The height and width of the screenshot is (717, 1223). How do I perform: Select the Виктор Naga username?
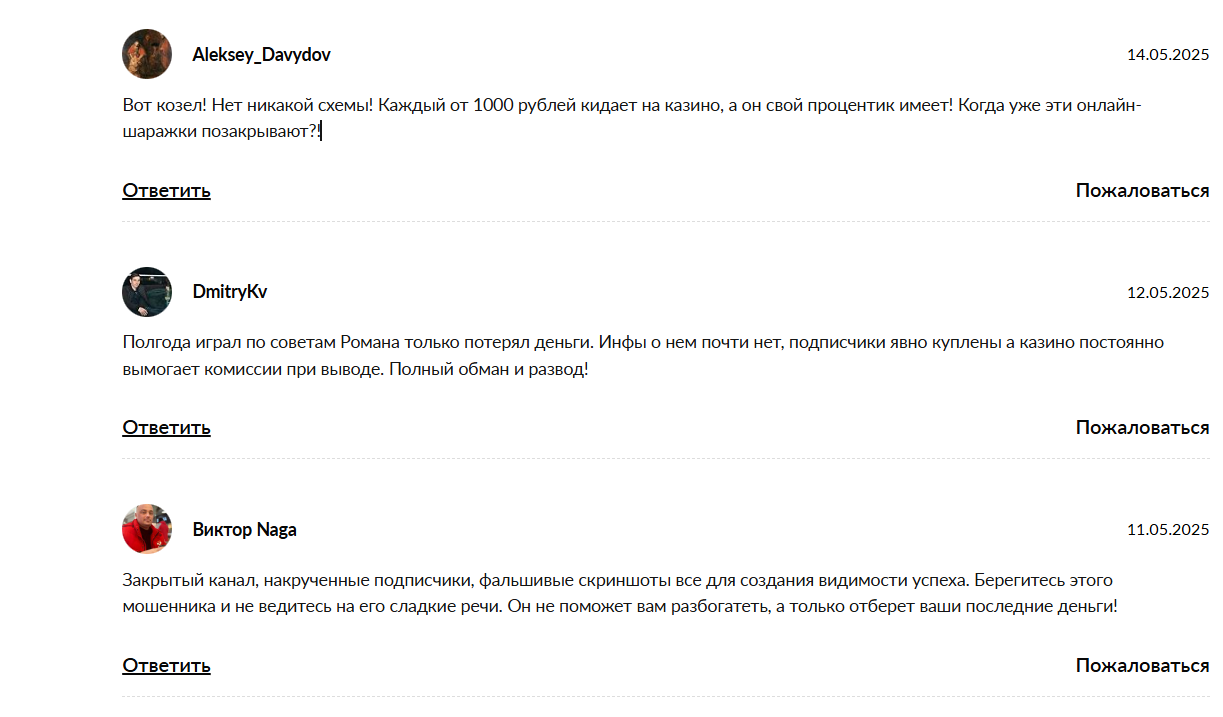[244, 530]
